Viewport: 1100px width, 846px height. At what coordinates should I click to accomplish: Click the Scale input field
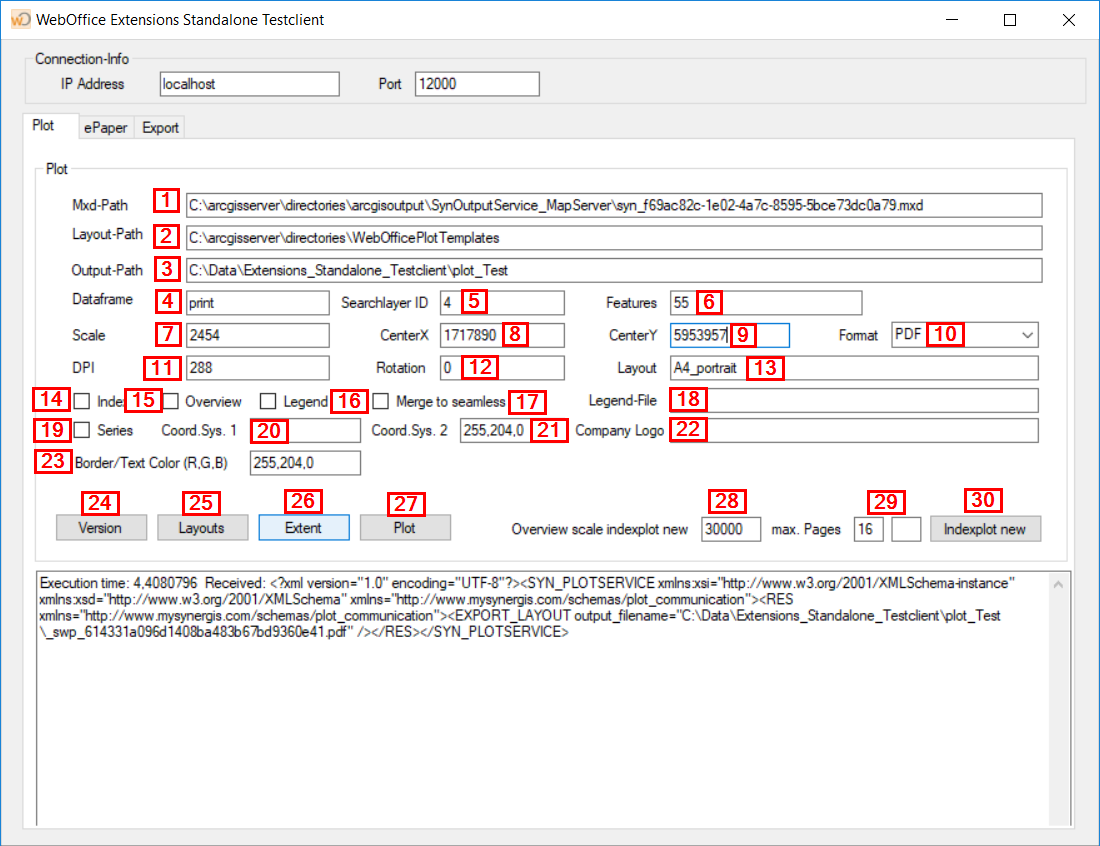click(260, 335)
